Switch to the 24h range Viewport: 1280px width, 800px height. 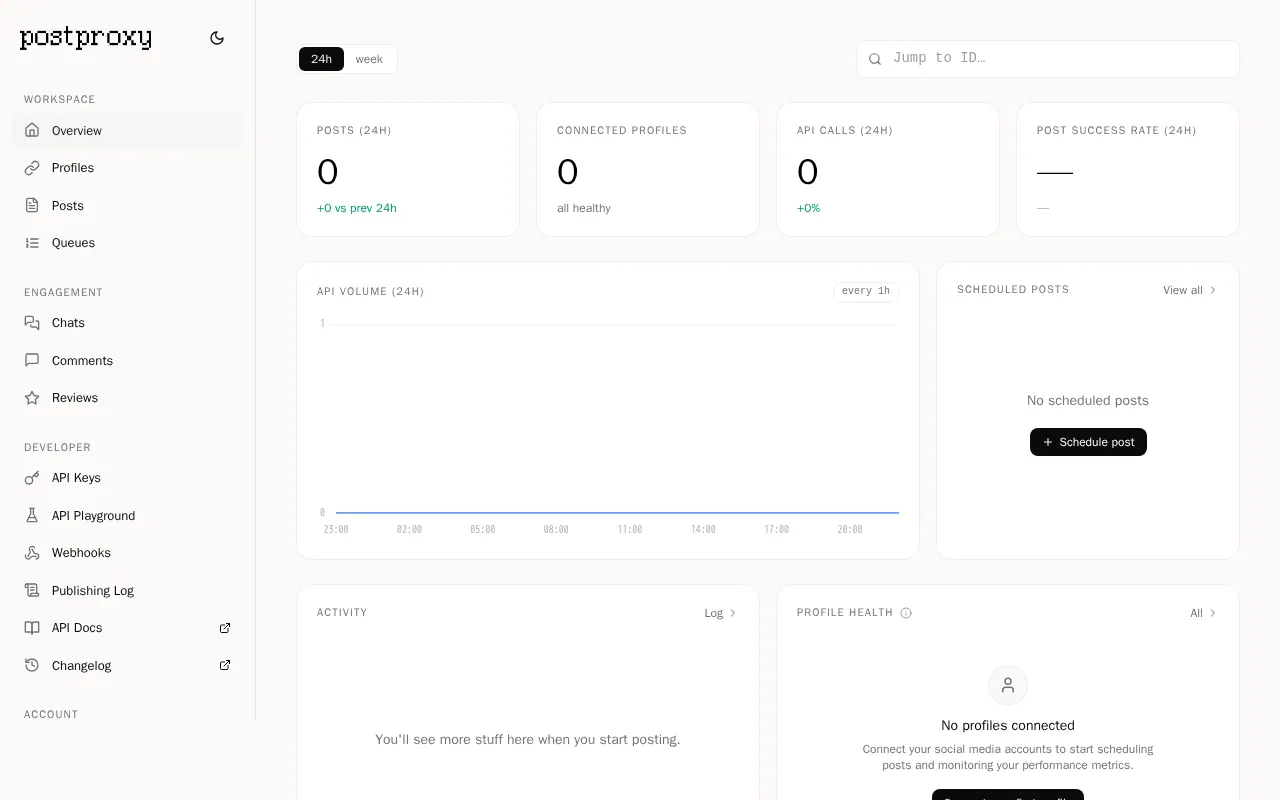click(321, 59)
